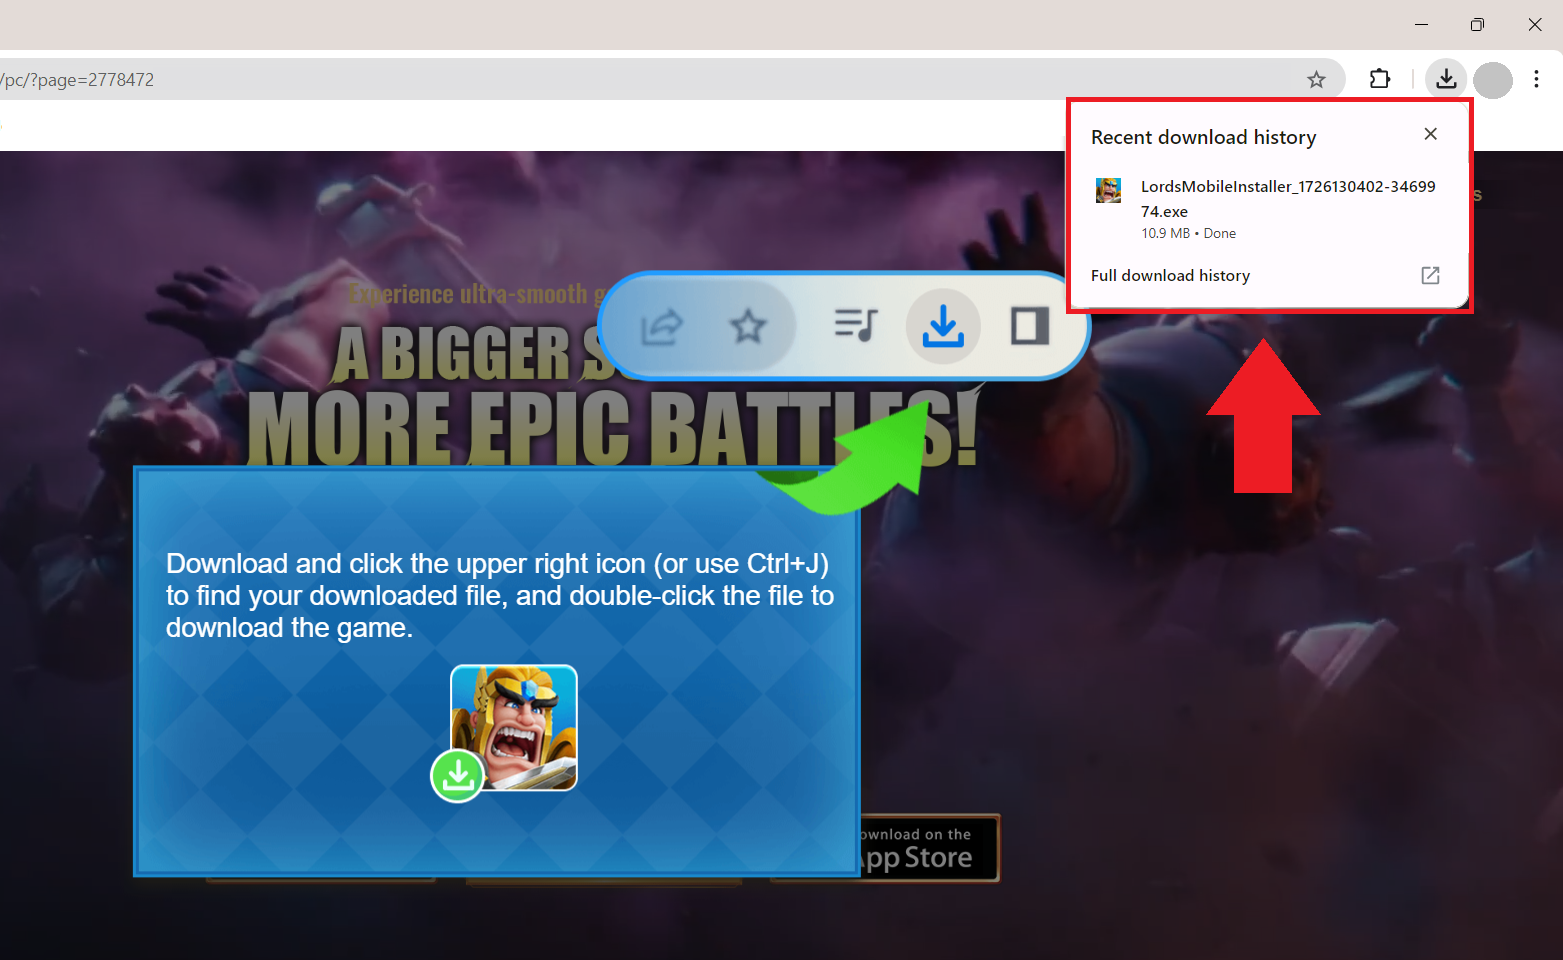The height and width of the screenshot is (960, 1563).
Task: Open Full download history link
Action: coord(1170,275)
